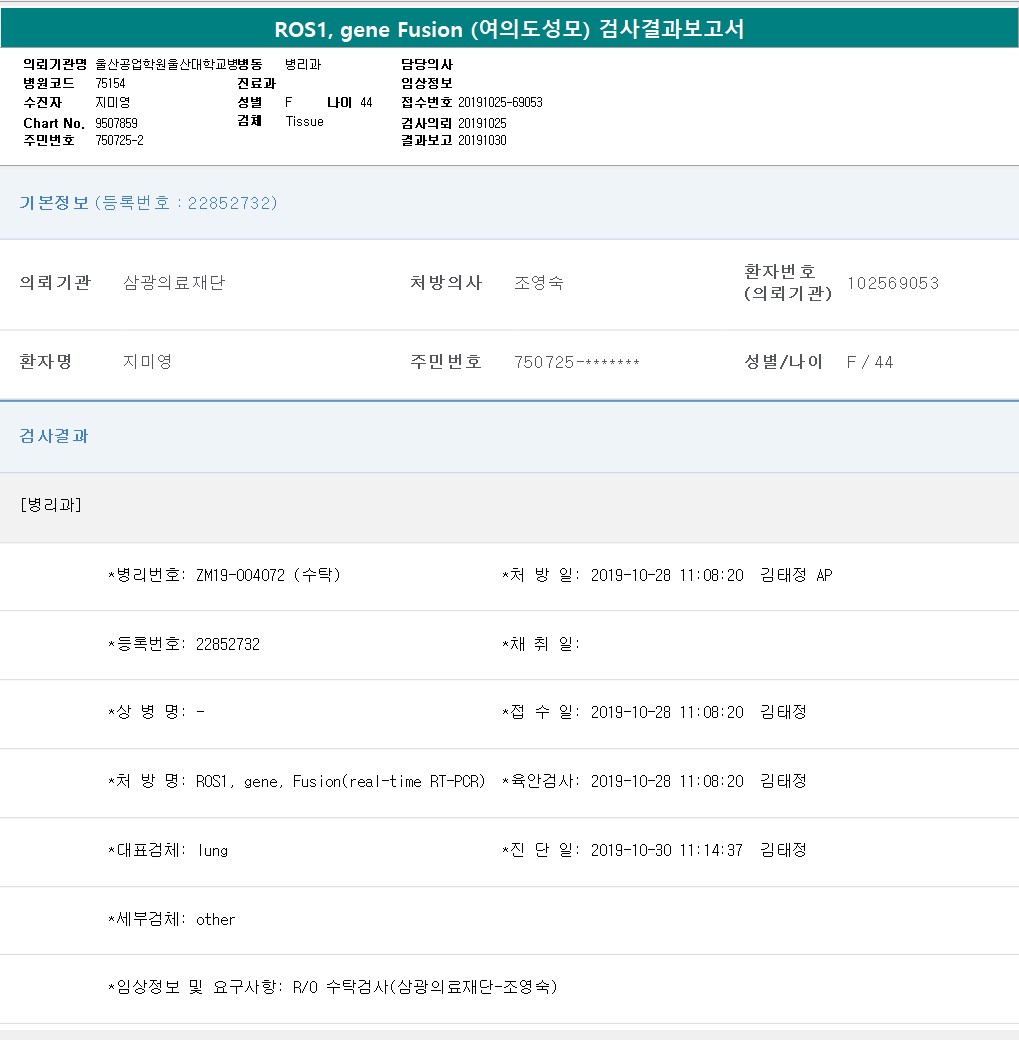The image size is (1019, 1040).
Task: Click the '*채 취 일:' label
Action: [541, 644]
